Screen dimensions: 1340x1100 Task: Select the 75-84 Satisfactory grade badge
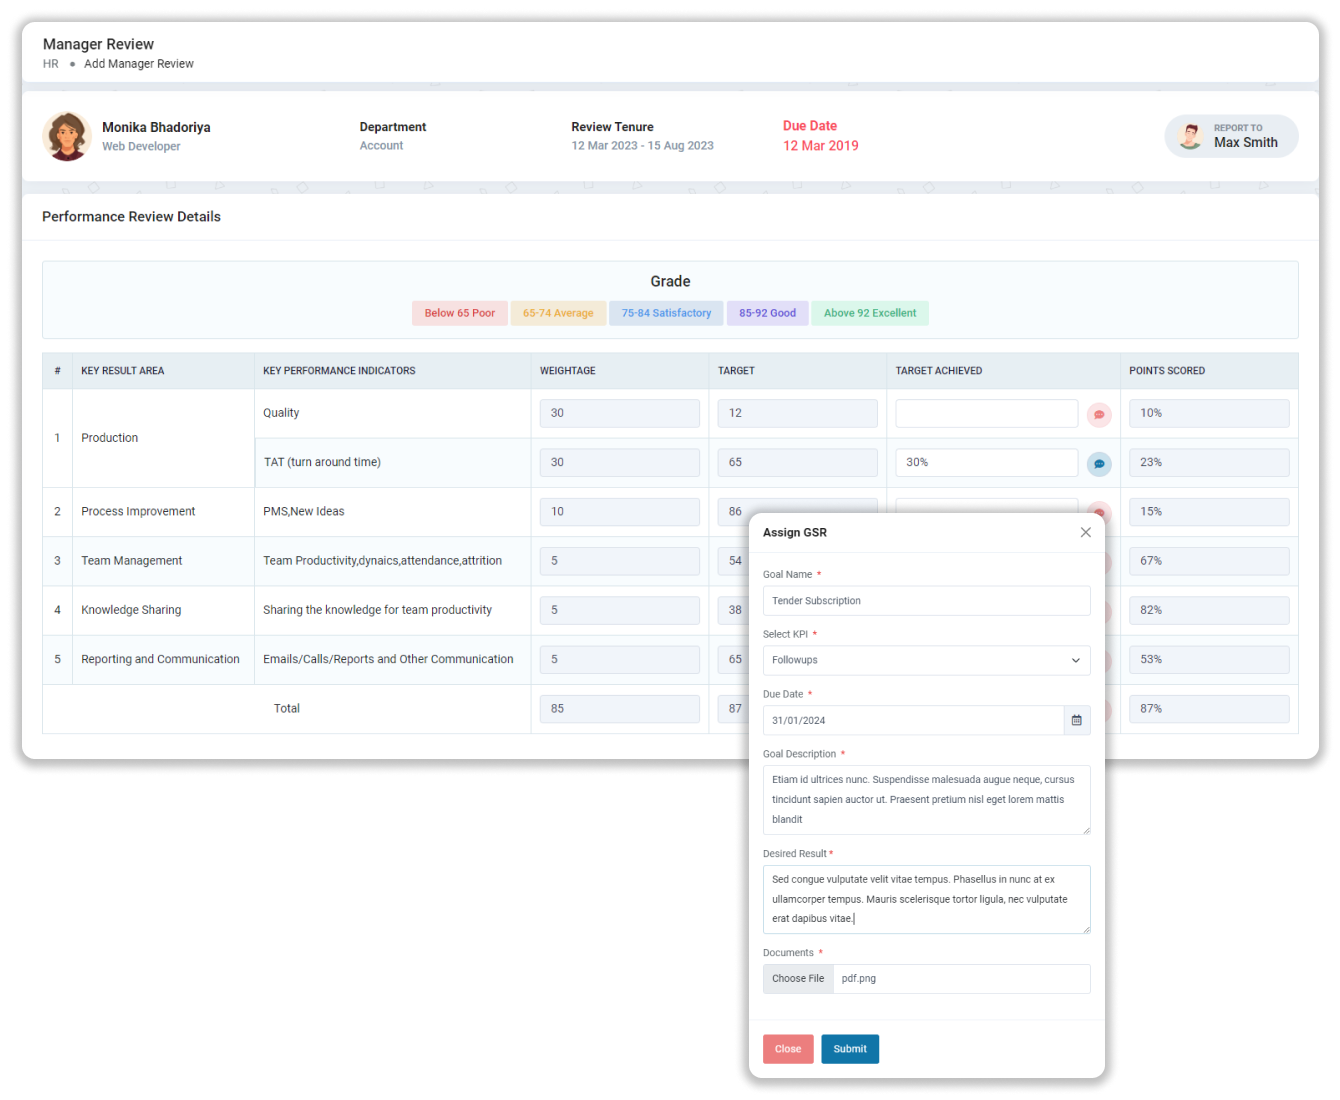tap(666, 313)
